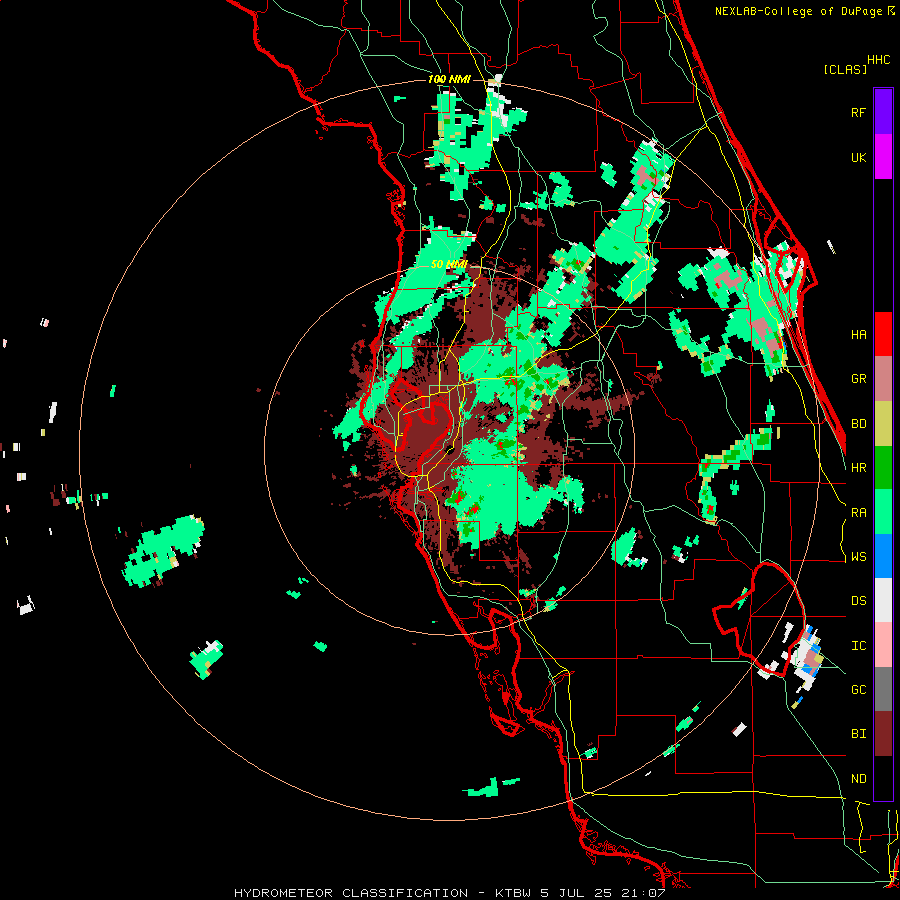Click the HR legend label
This screenshot has width=900, height=900.
[x=858, y=468]
